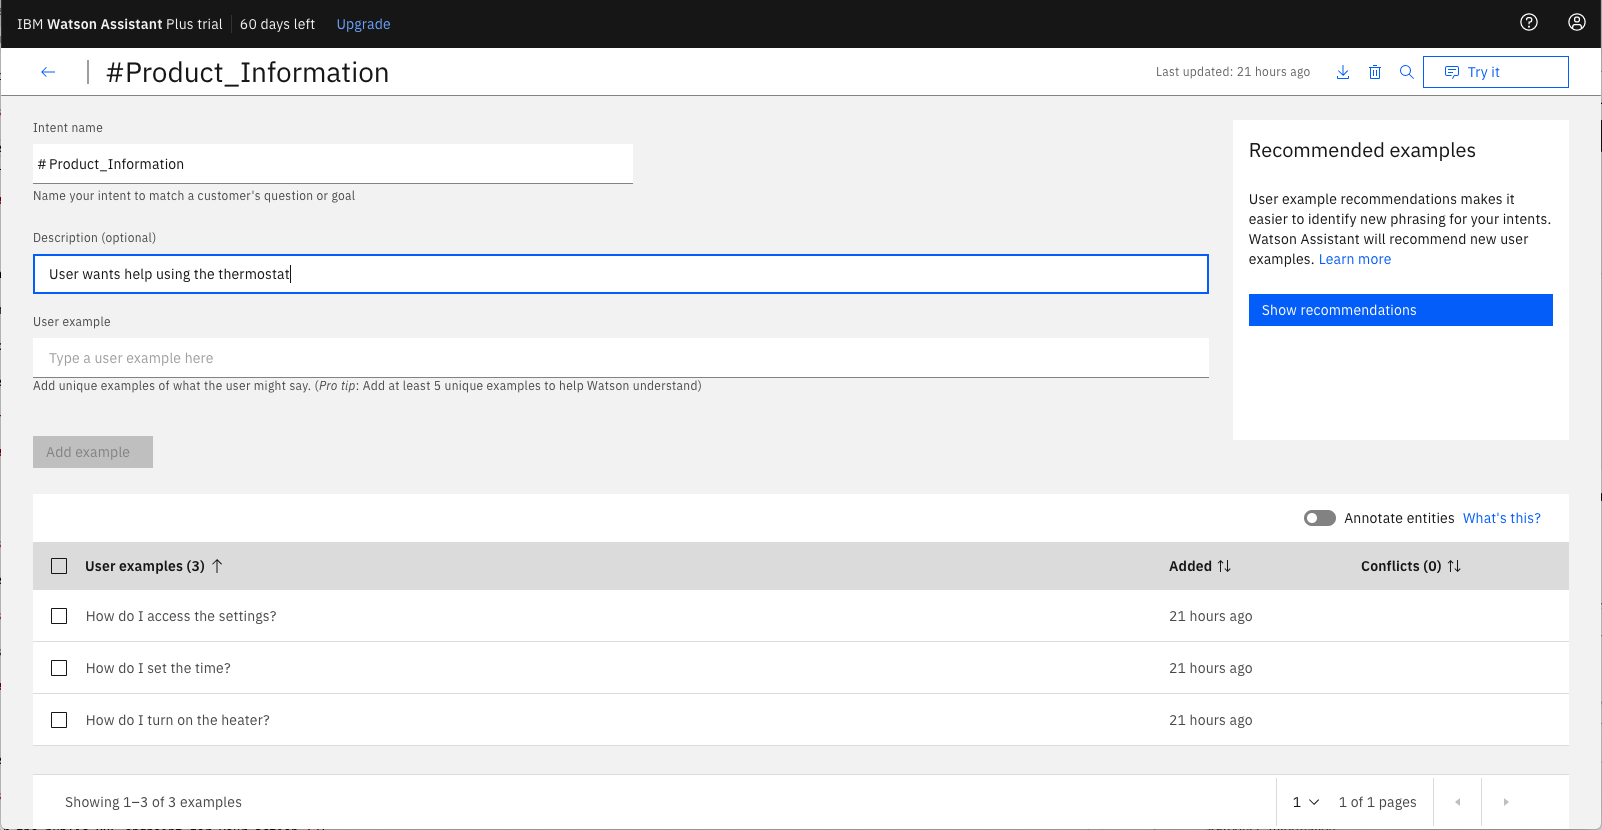Open the user profile icon
Image resolution: width=1602 pixels, height=830 pixels.
(x=1577, y=22)
